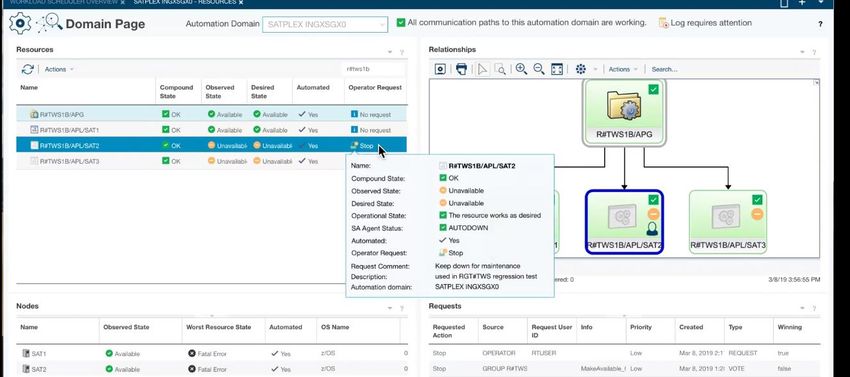Viewport: 850px width, 377px height.
Task: Sort by Operator Request column
Action: [x=375, y=87]
